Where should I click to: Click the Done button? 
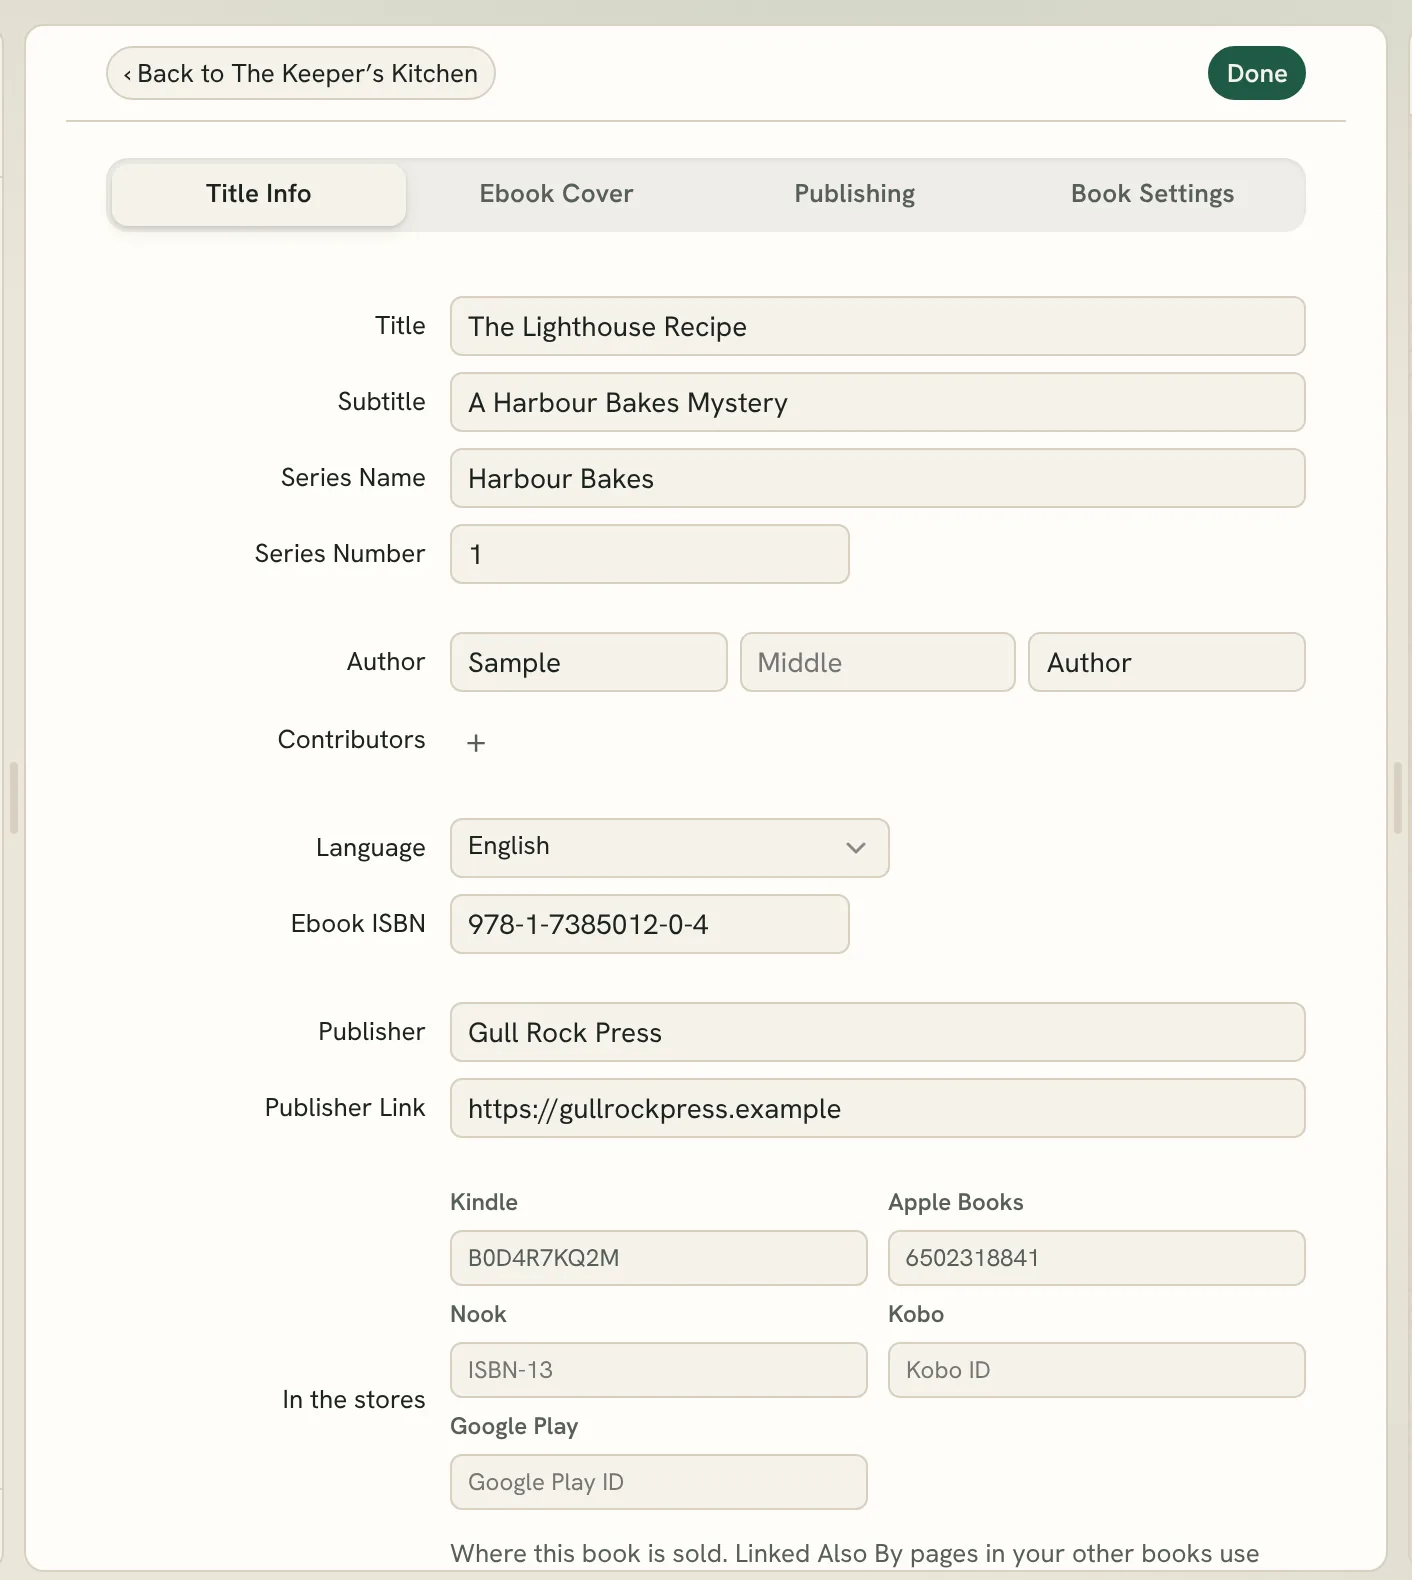[1257, 73]
